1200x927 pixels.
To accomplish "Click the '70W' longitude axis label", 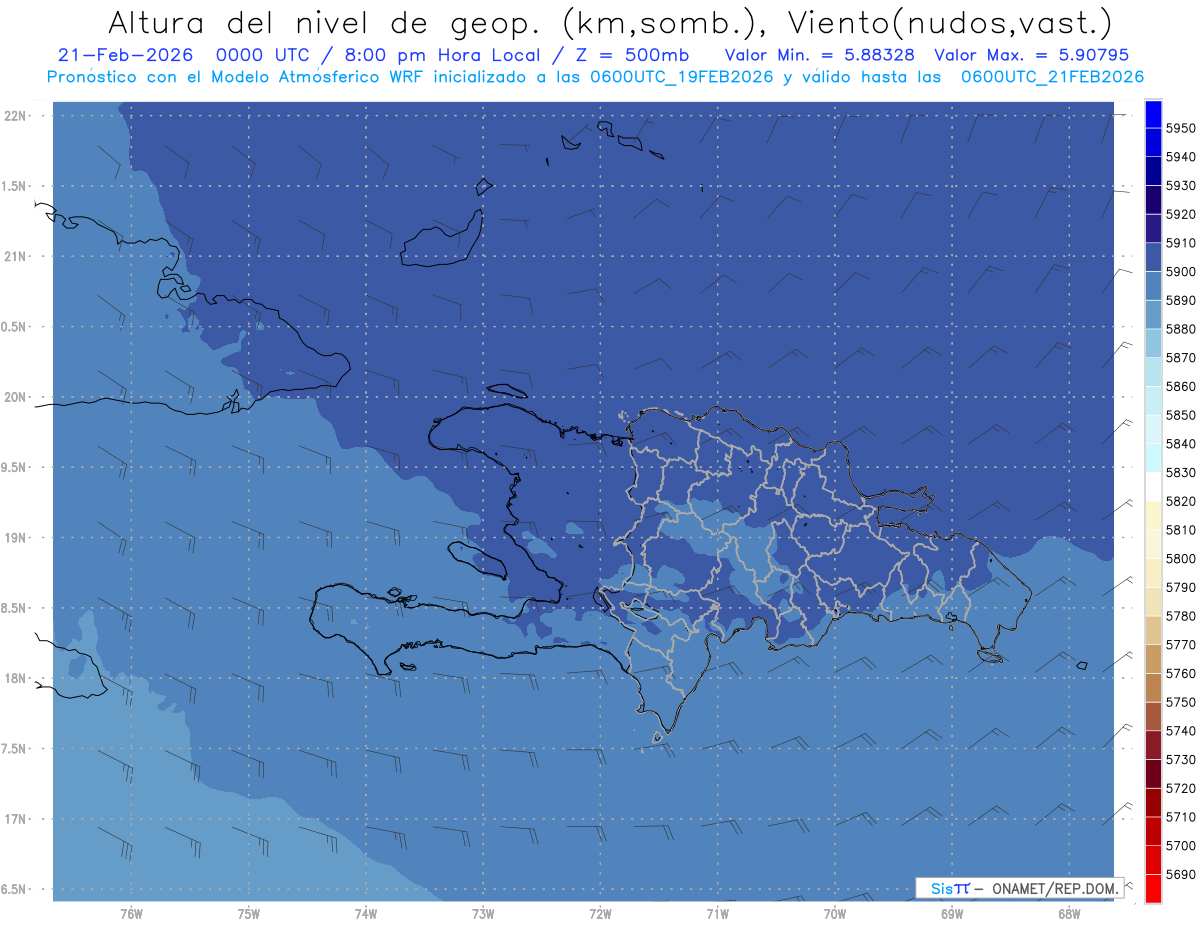I will tap(834, 913).
